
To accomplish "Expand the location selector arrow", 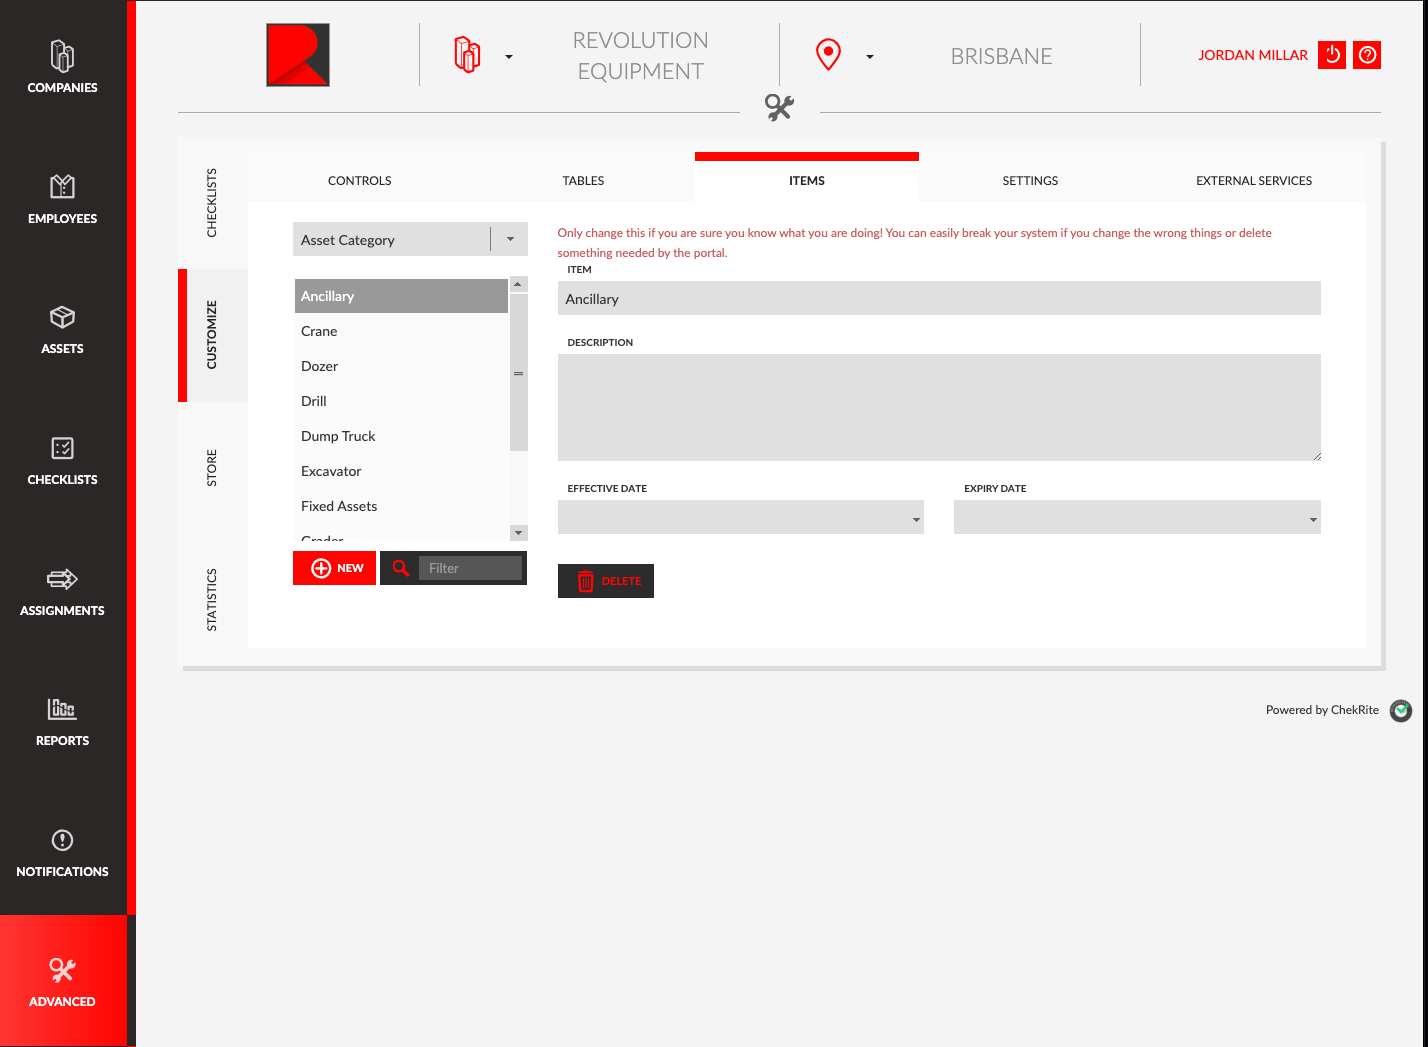I will [x=870, y=57].
